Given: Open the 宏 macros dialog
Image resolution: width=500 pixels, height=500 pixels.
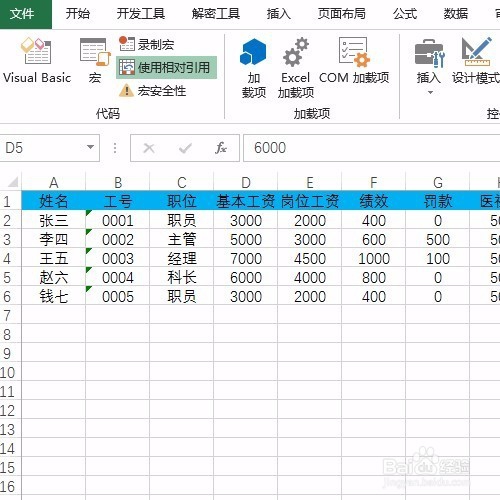Looking at the screenshot, I should [x=95, y=60].
